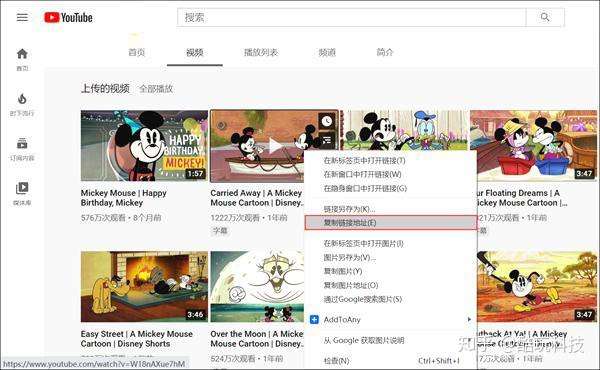
Task: Click the 全部播放 play all link
Action: coord(156,89)
